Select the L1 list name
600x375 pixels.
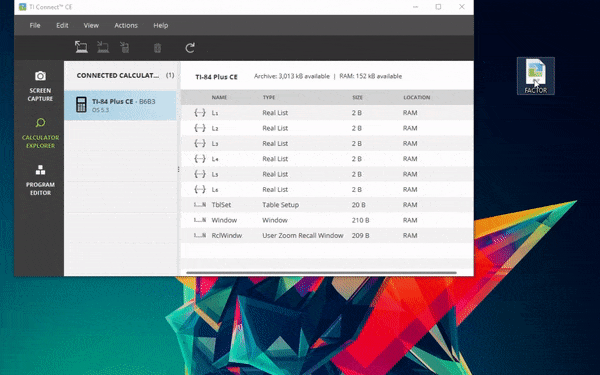coord(215,113)
